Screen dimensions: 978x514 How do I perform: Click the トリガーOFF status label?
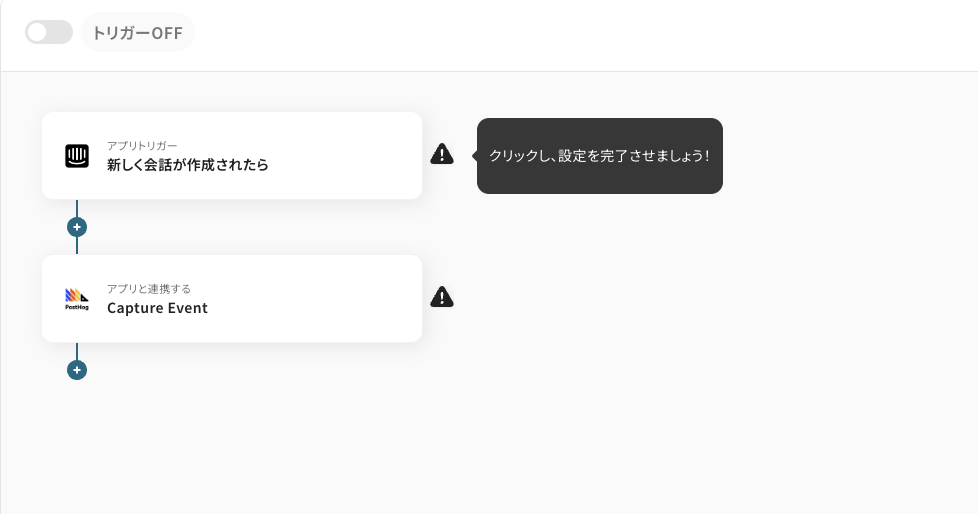(137, 33)
